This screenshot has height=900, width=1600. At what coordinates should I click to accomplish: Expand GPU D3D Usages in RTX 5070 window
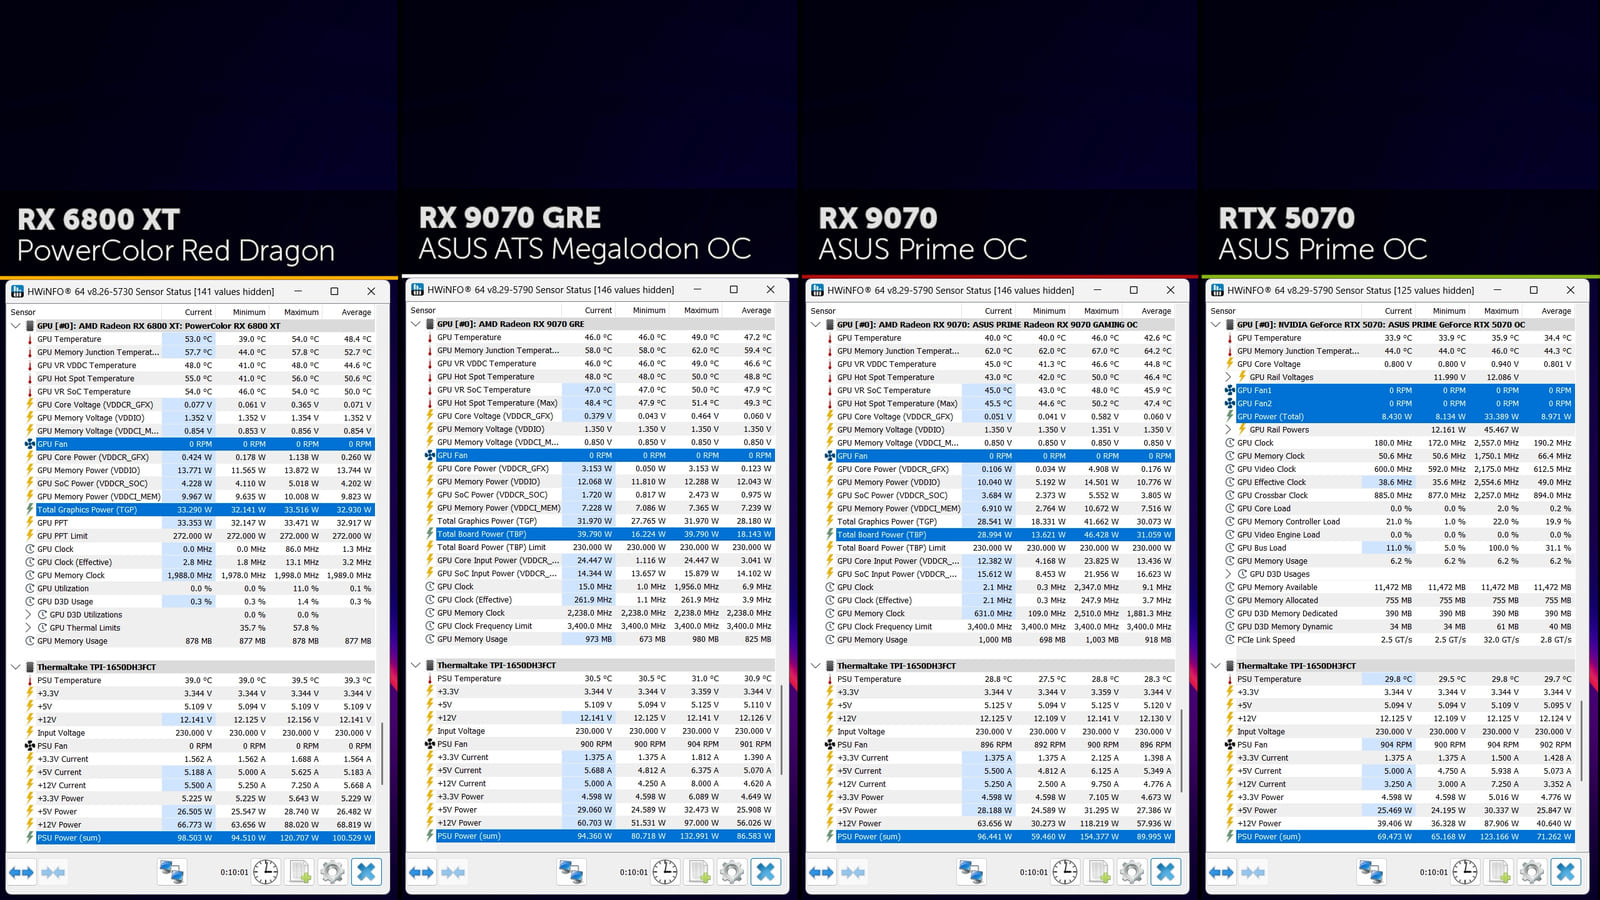point(1229,574)
